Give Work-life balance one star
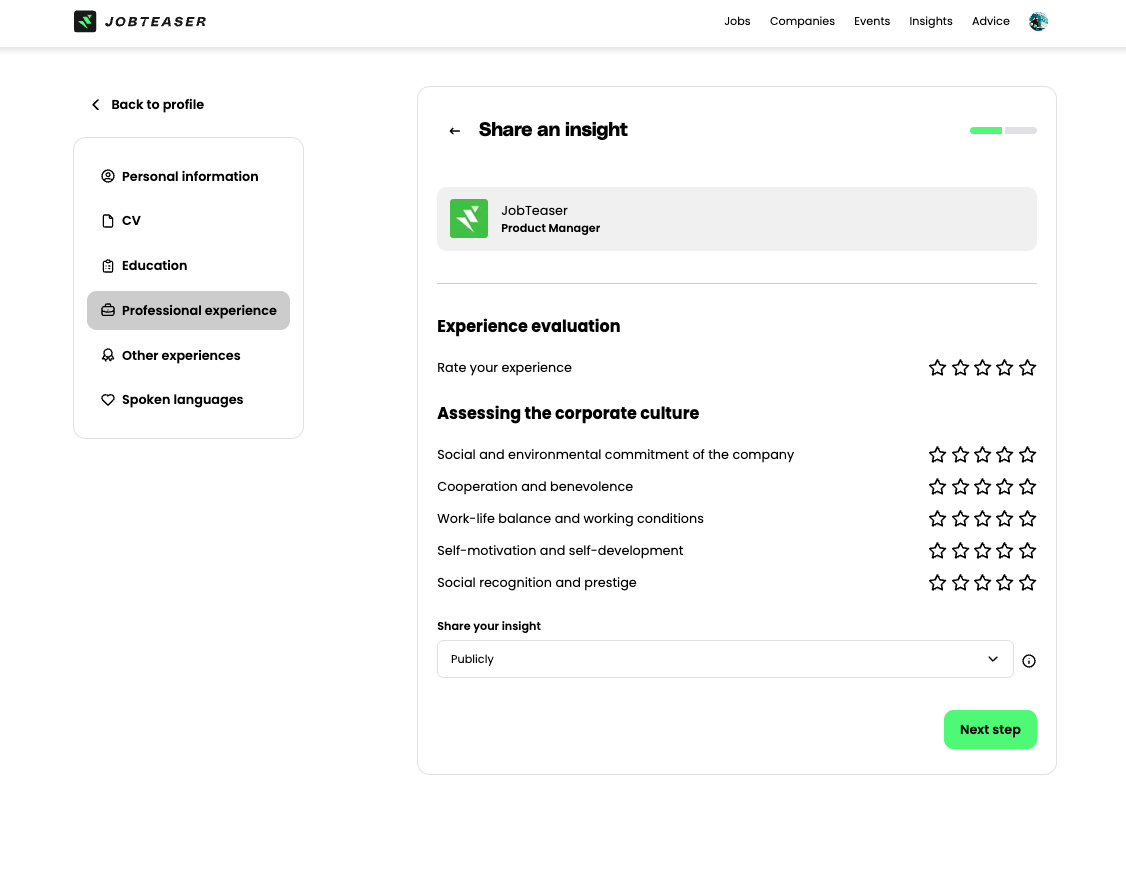This screenshot has width=1126, height=896. (937, 518)
